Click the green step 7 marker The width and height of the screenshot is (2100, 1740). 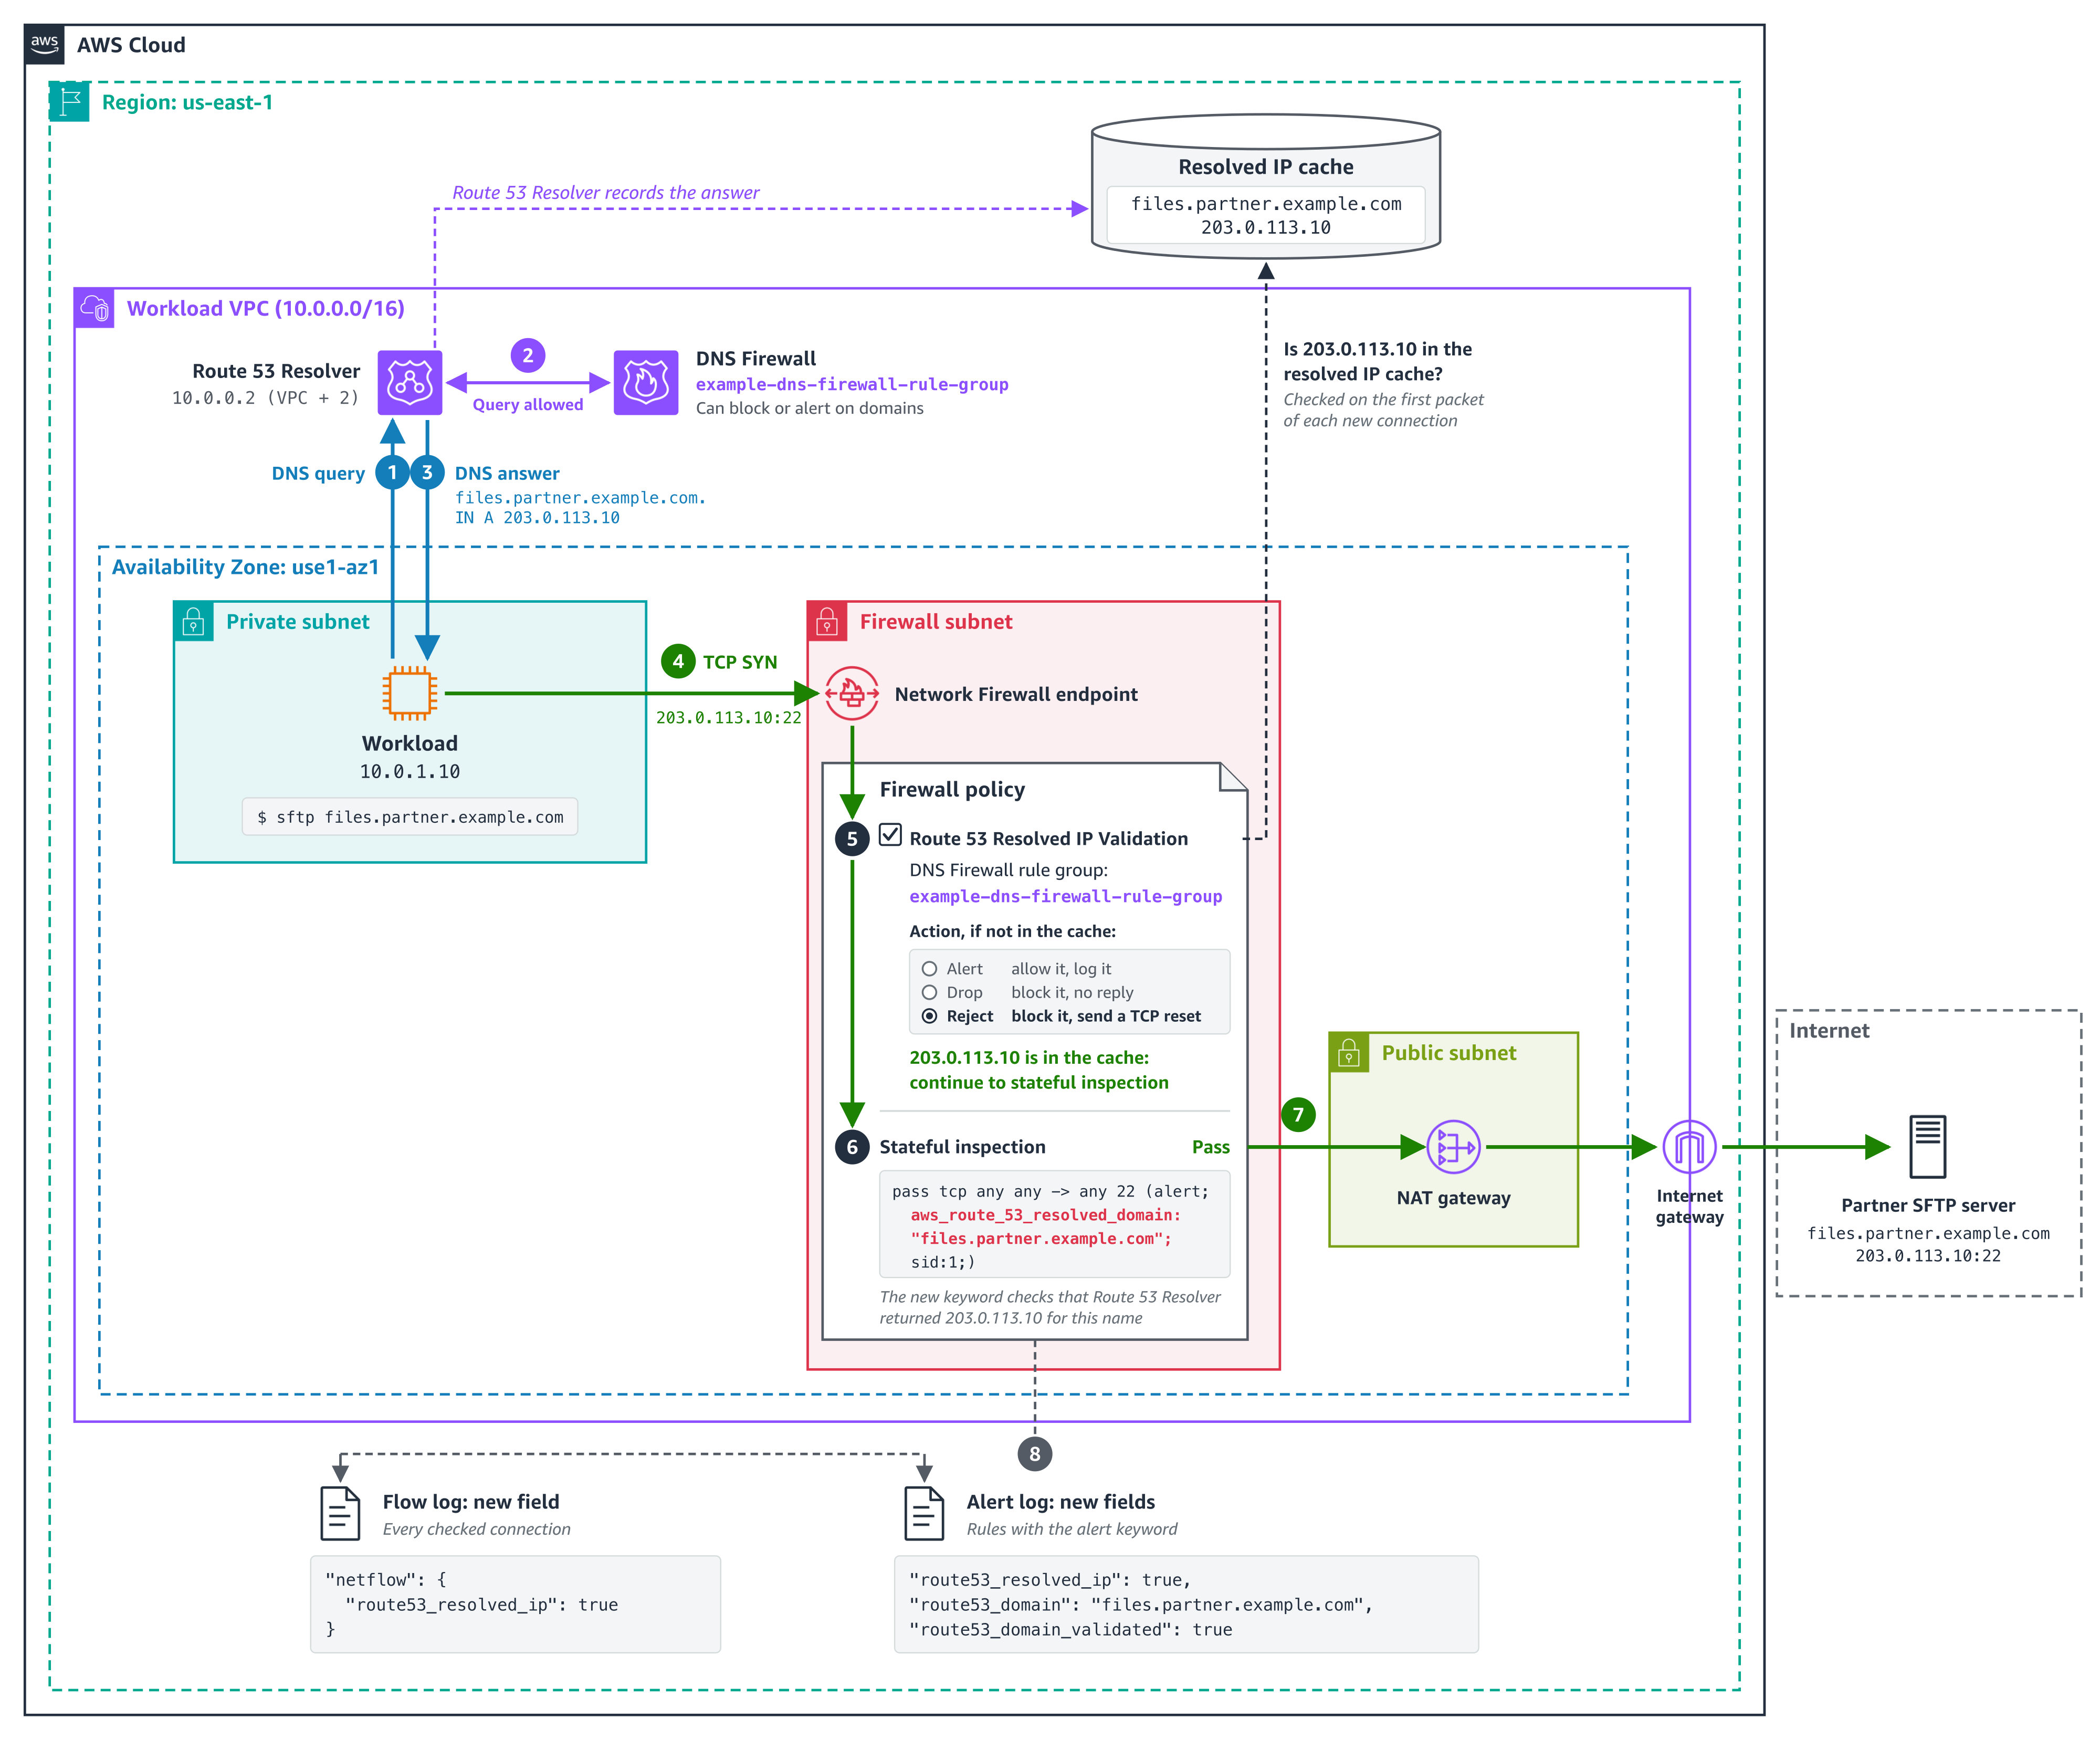point(1298,1115)
